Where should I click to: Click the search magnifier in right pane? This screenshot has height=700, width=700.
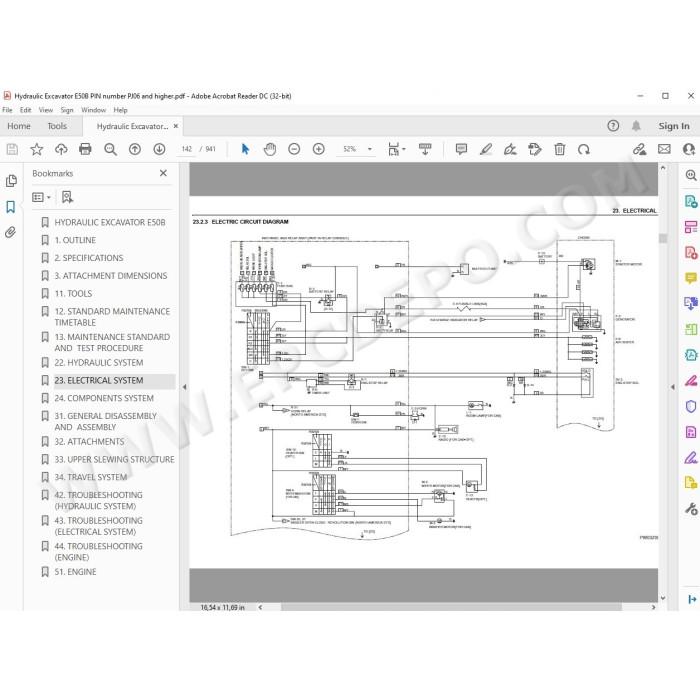tap(691, 175)
